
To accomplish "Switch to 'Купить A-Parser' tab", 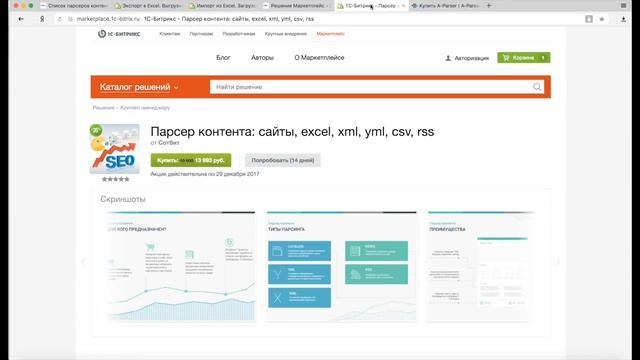I will click(x=445, y=6).
